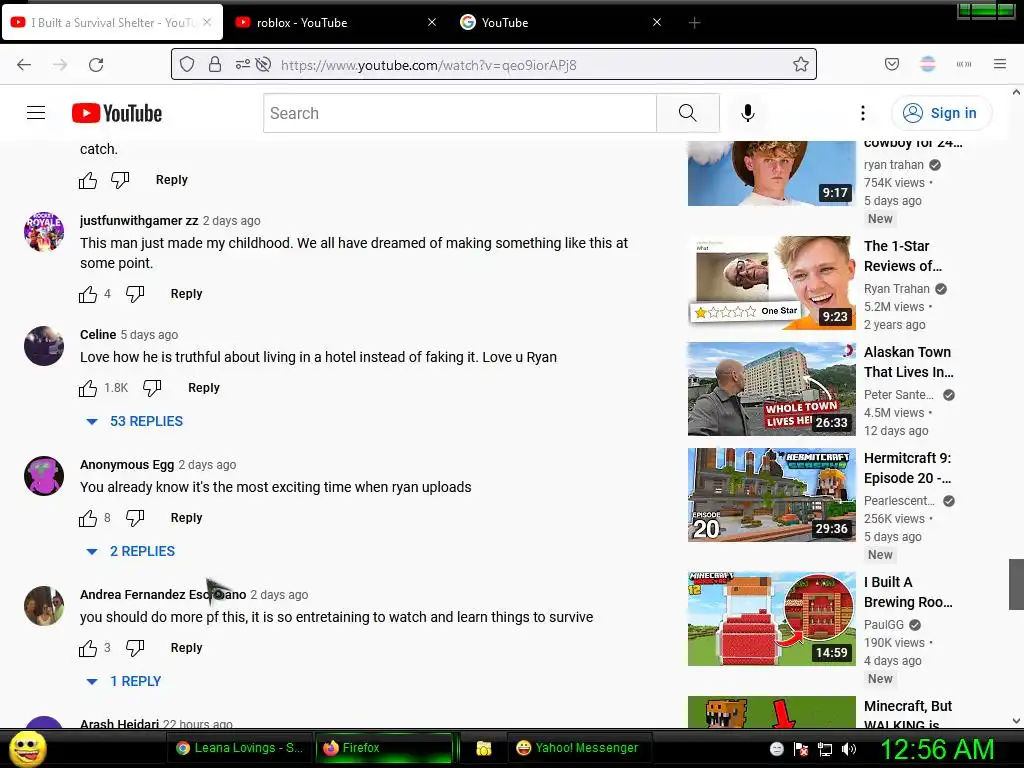
Task: Like the top comment ending in 'catch.'
Action: click(88, 180)
